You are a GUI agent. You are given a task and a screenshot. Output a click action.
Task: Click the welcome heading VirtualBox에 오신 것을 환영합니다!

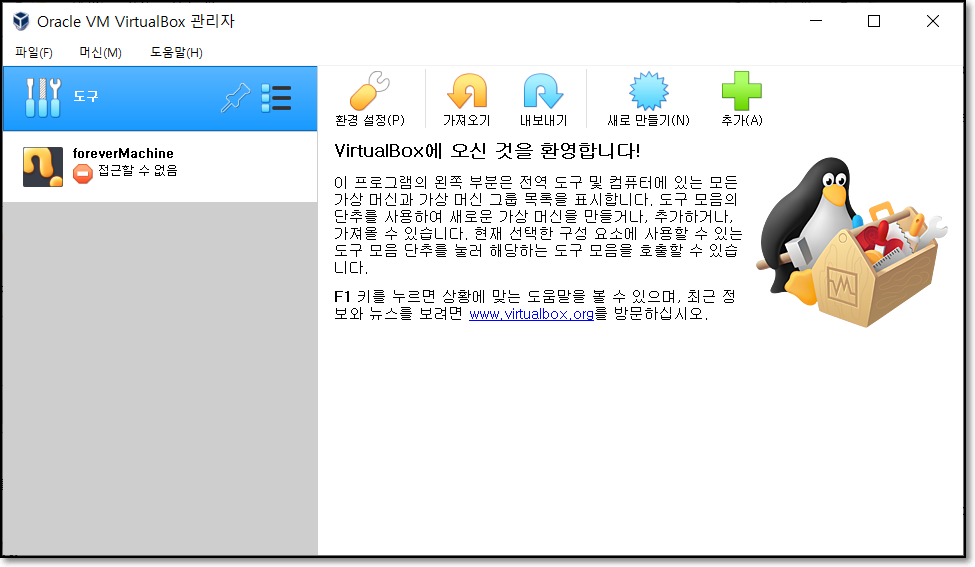(x=487, y=150)
